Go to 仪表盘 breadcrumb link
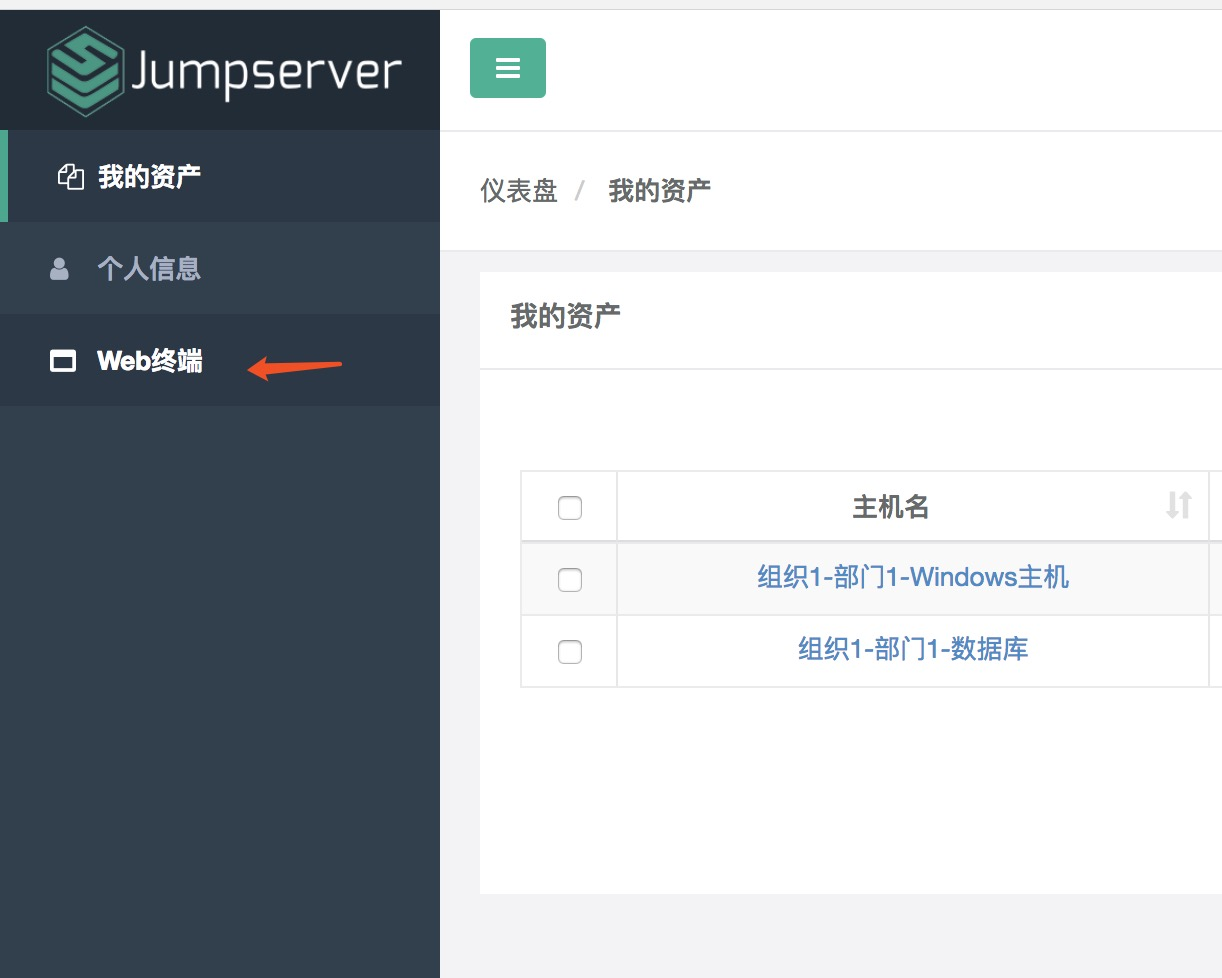Image resolution: width=1222 pixels, height=978 pixels. 519,190
